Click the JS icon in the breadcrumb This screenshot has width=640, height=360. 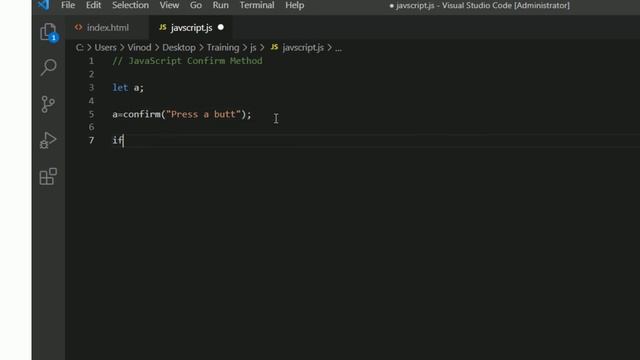(274, 47)
